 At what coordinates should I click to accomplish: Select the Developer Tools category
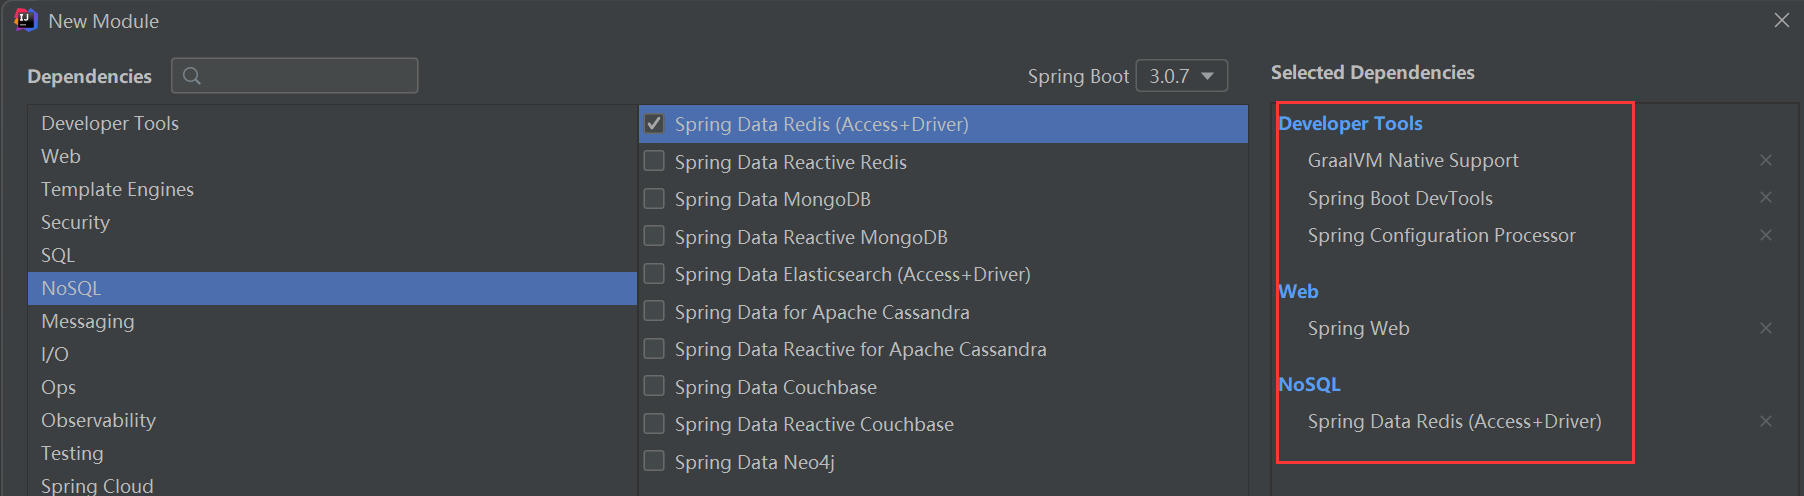110,123
